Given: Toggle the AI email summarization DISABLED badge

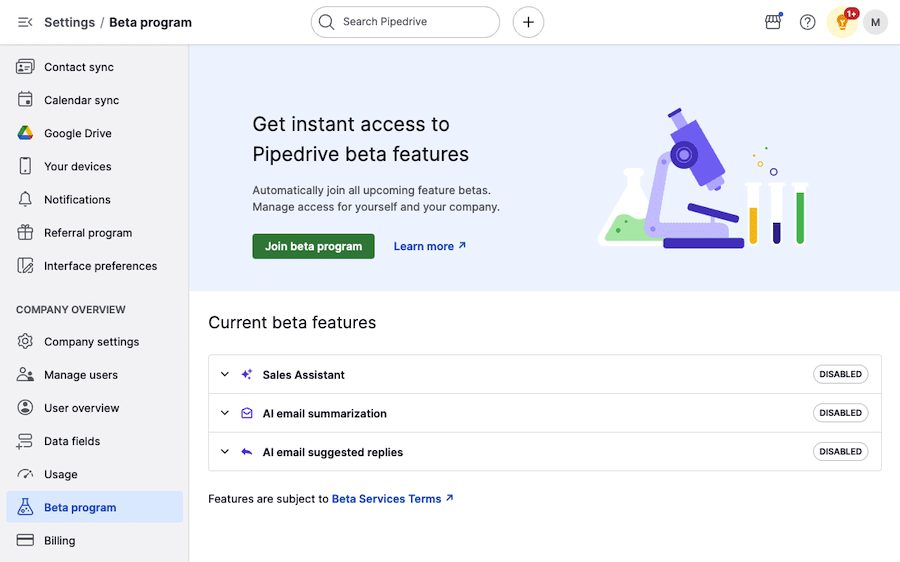Looking at the screenshot, I should coord(840,413).
